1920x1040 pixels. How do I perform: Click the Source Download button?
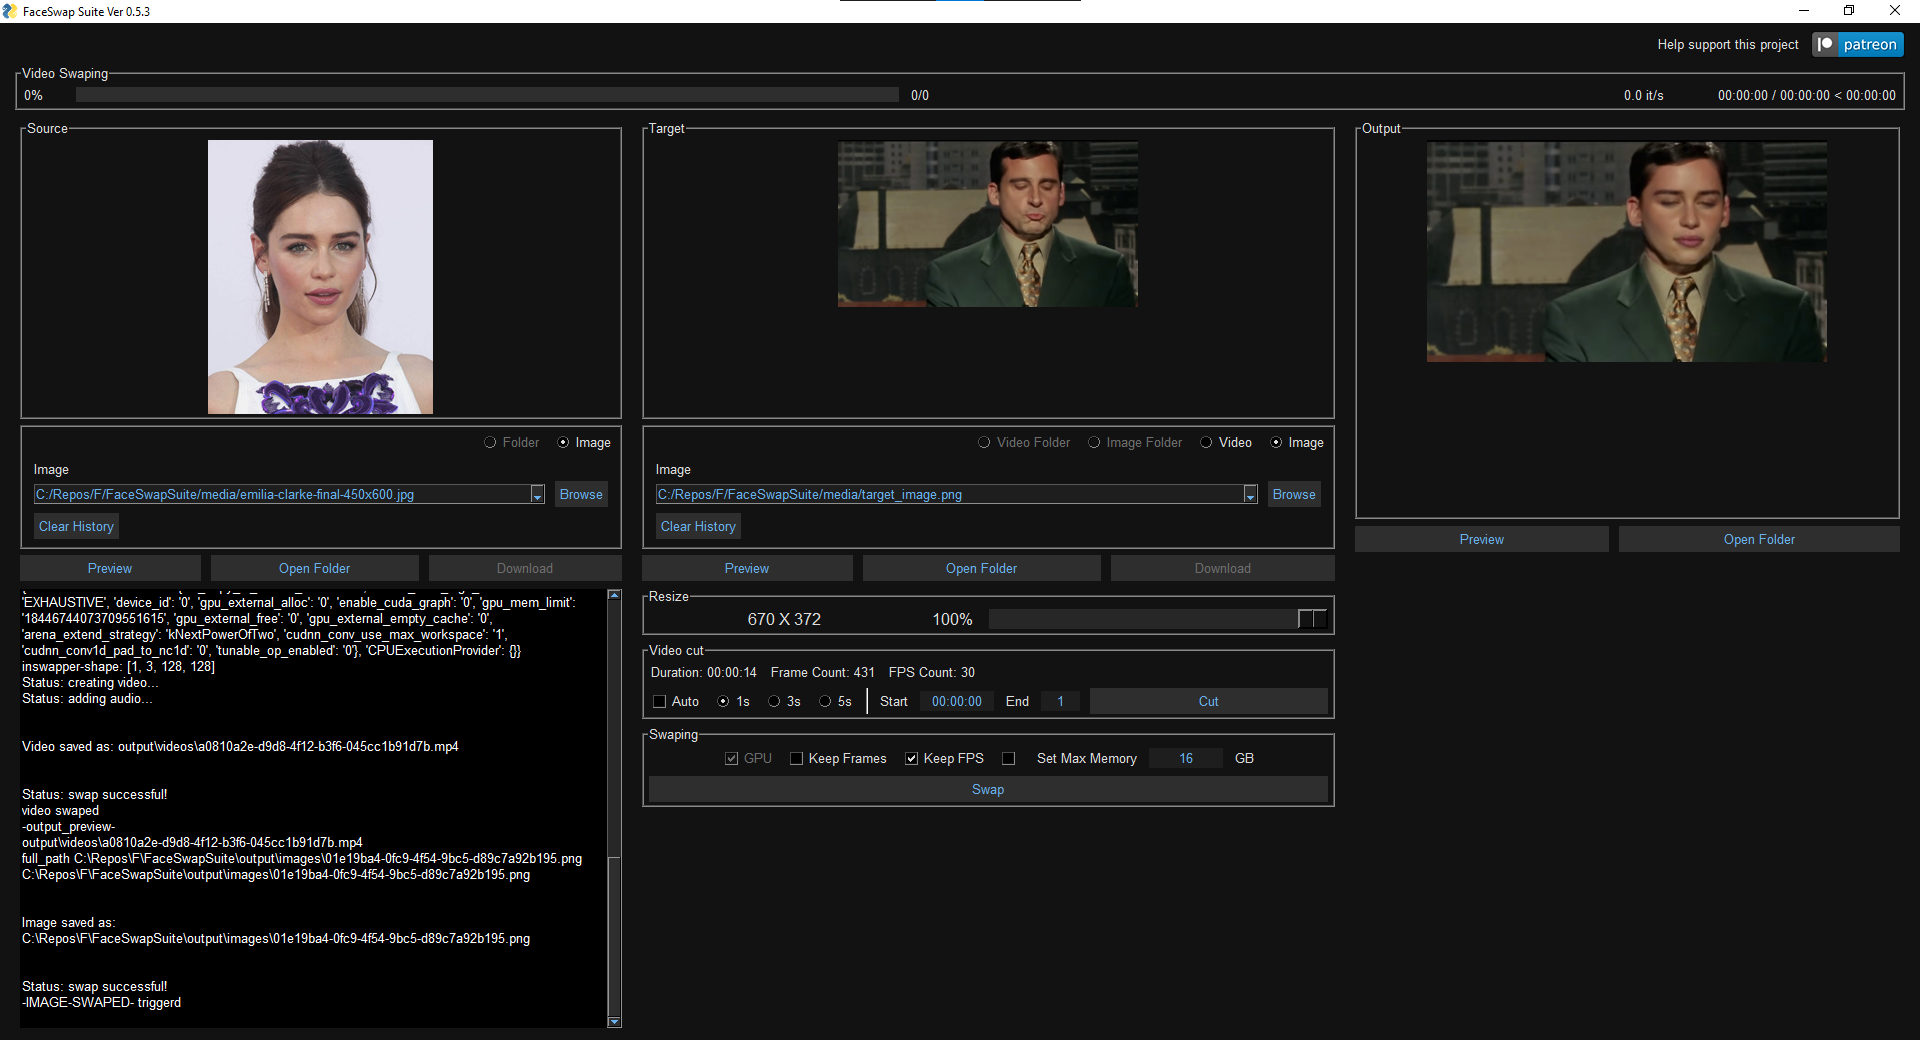(x=525, y=568)
